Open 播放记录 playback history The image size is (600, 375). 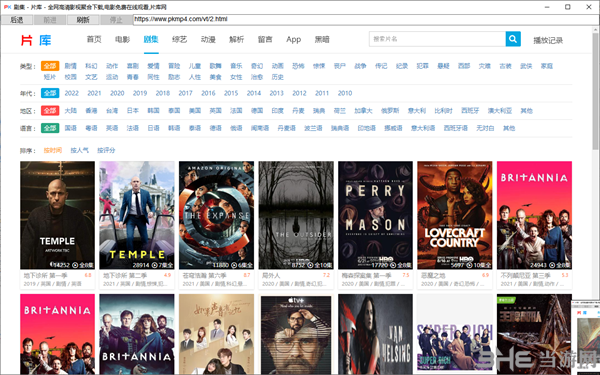(548, 40)
